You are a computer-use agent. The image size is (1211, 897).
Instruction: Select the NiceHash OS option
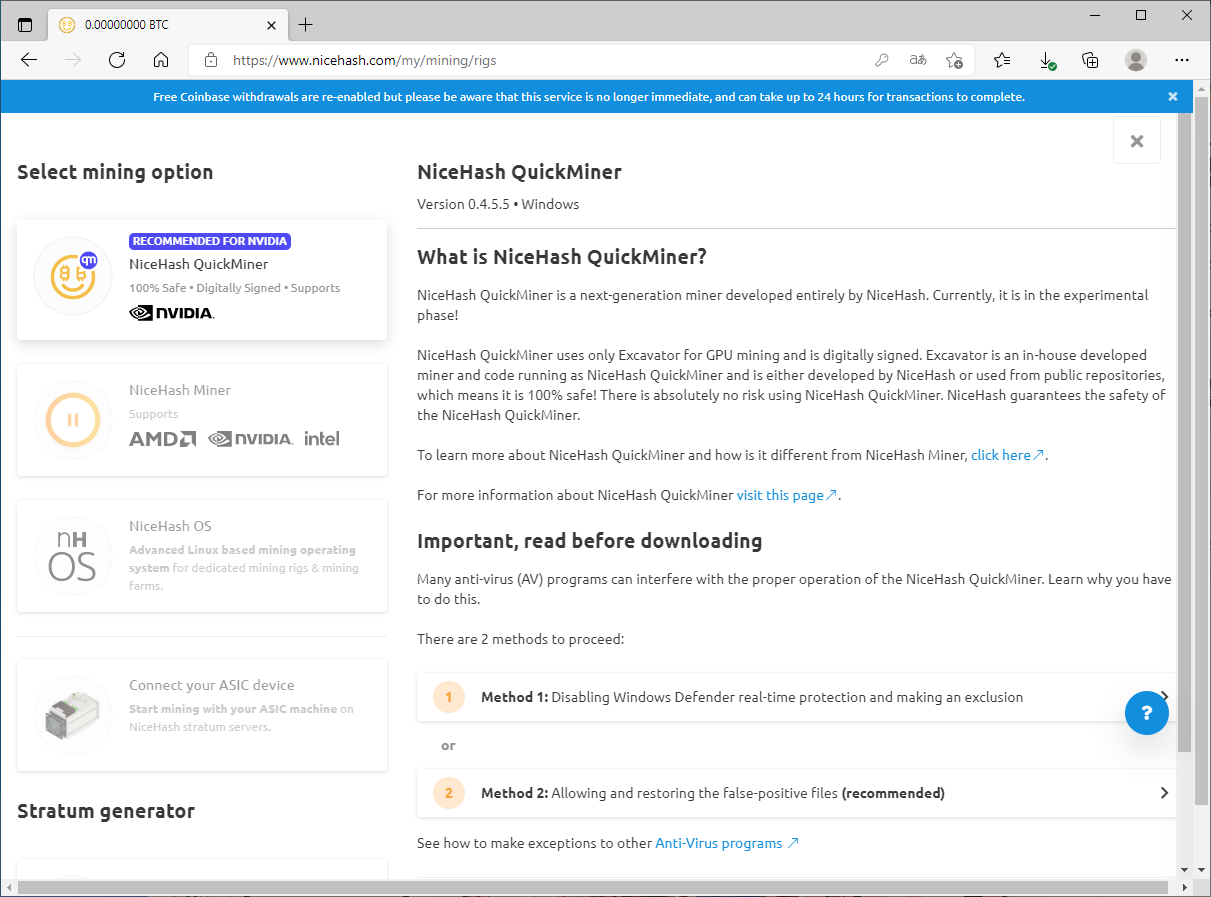[x=202, y=556]
